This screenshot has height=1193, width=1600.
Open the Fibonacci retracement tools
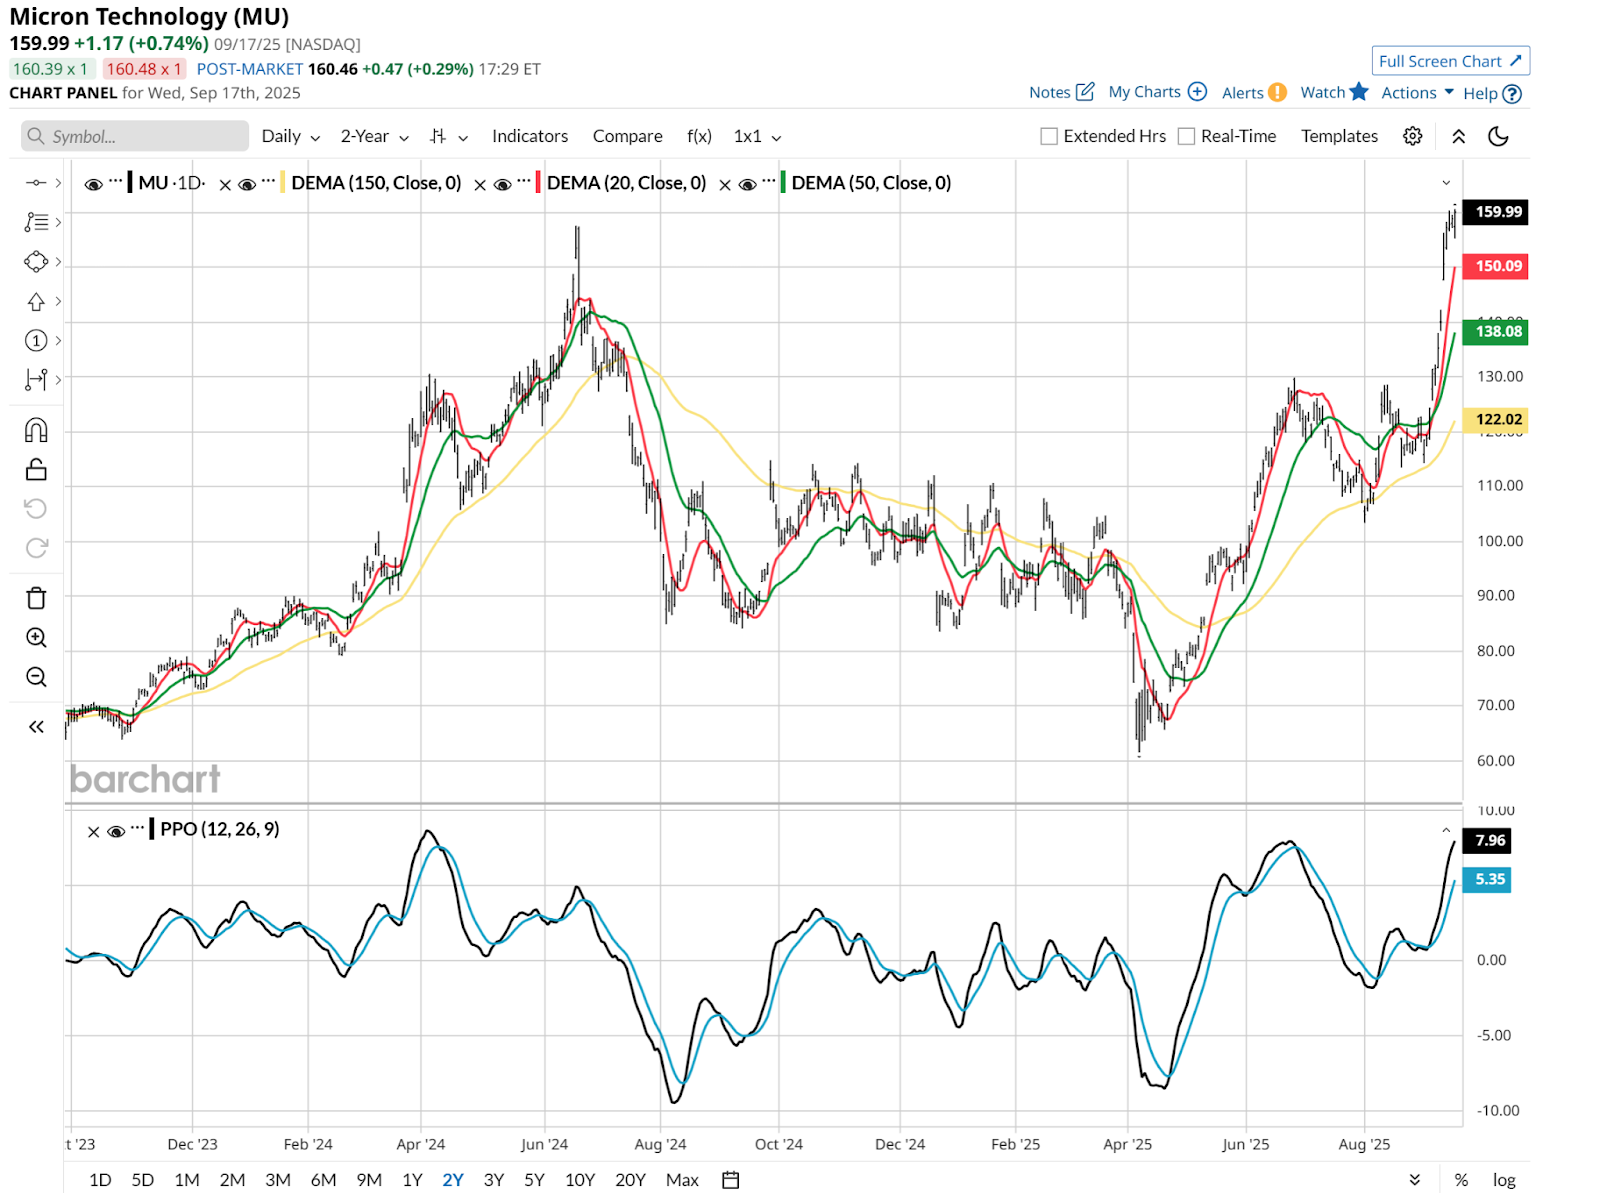coord(36,222)
